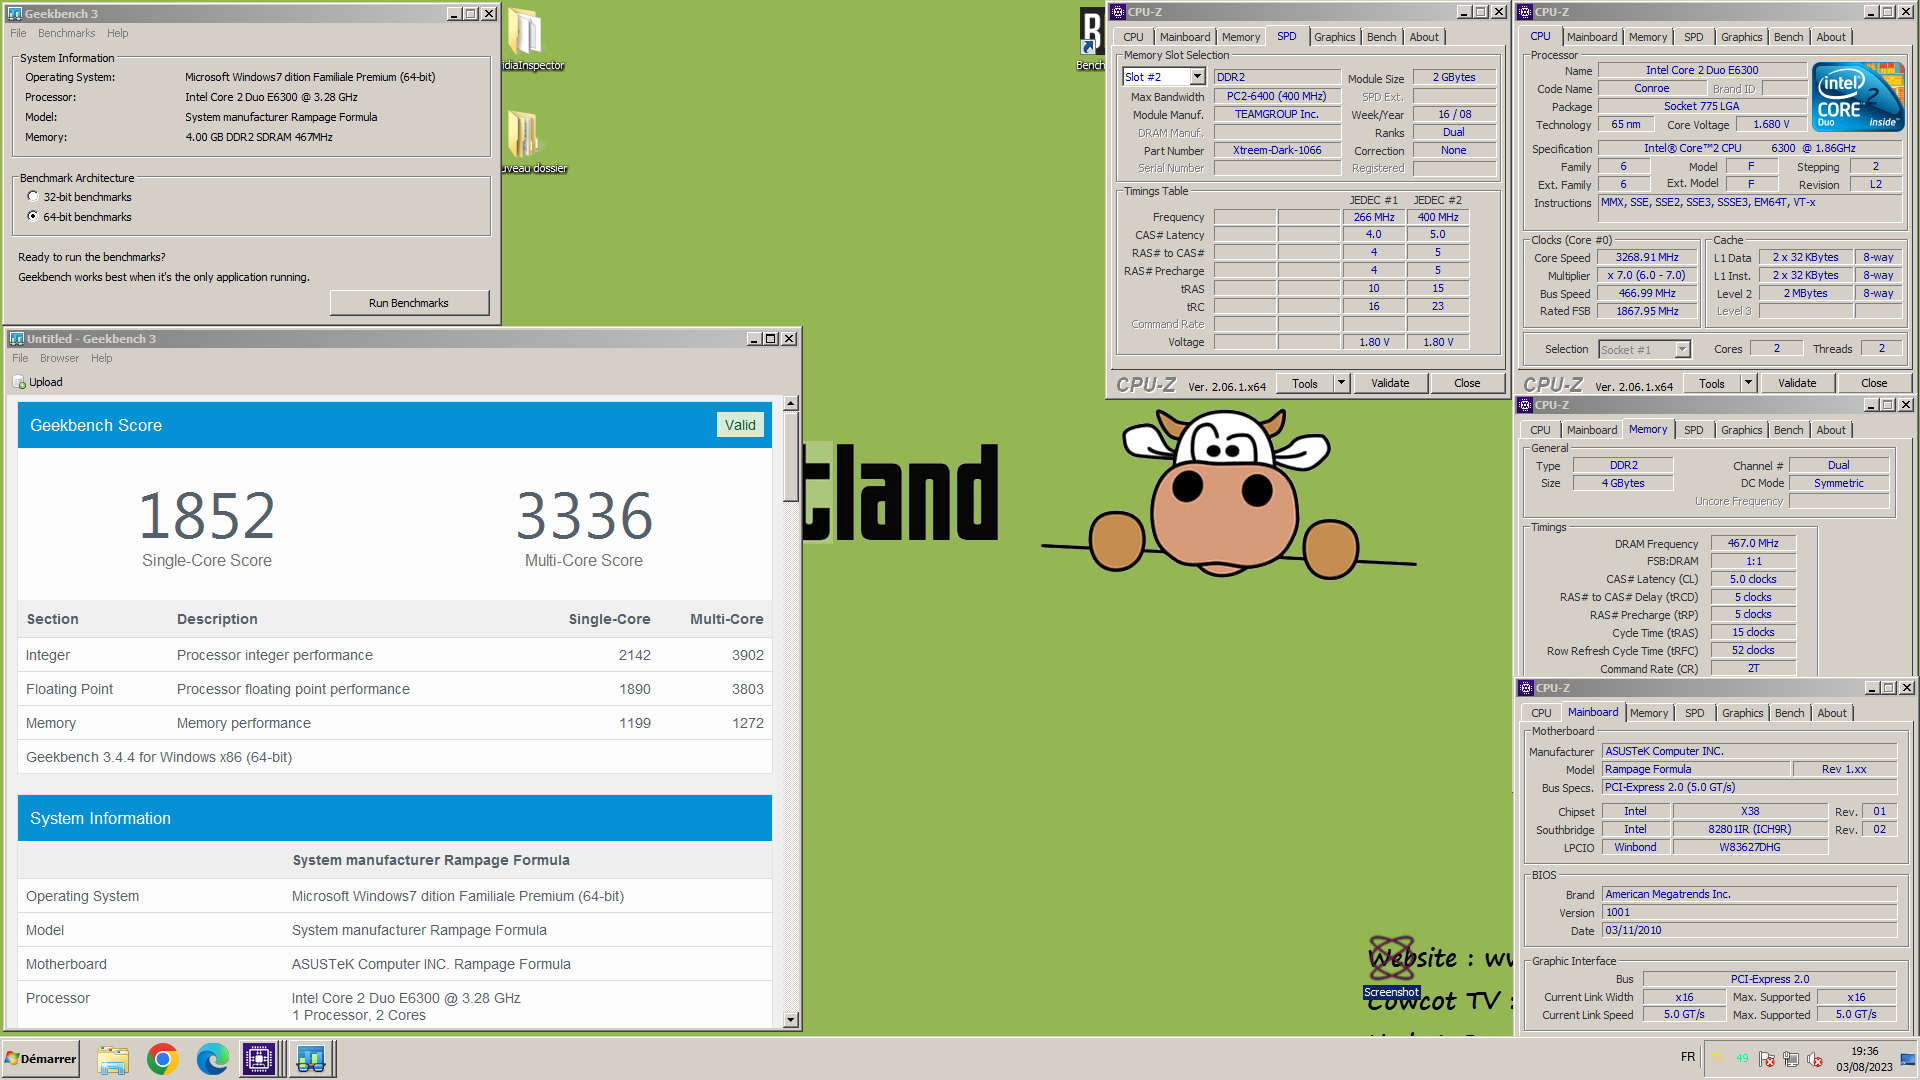Open the Slot #2 memory slot dropdown

[1197, 77]
